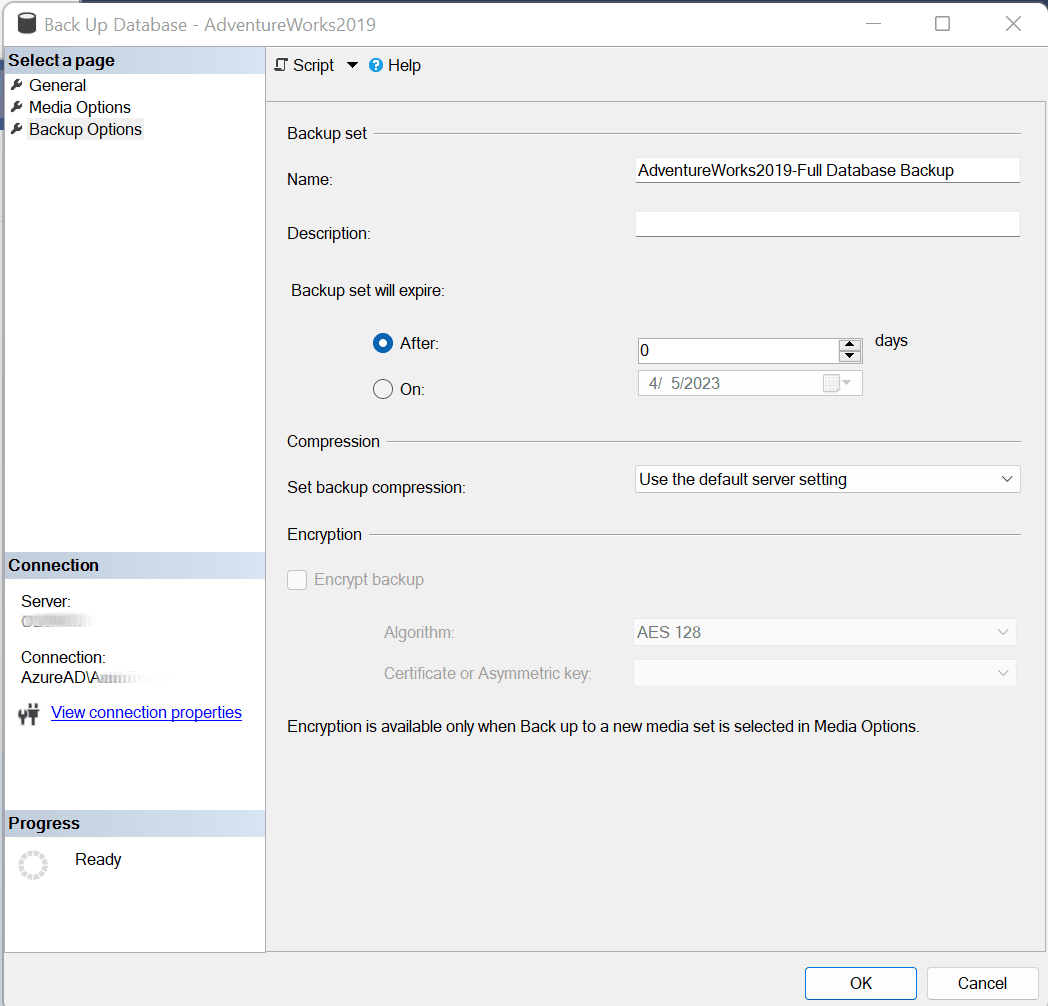Click the 'Algorithm:' label
Viewport: 1048px width, 1006px height.
pos(419,632)
